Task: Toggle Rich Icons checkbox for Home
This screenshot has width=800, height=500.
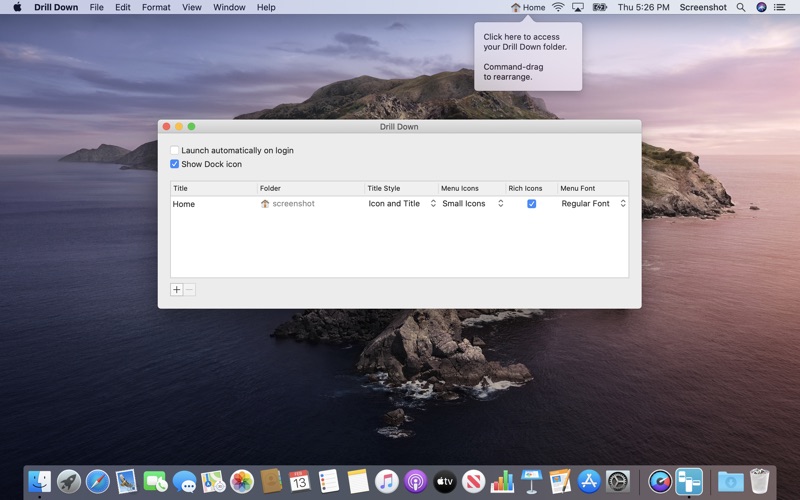Action: (531, 204)
